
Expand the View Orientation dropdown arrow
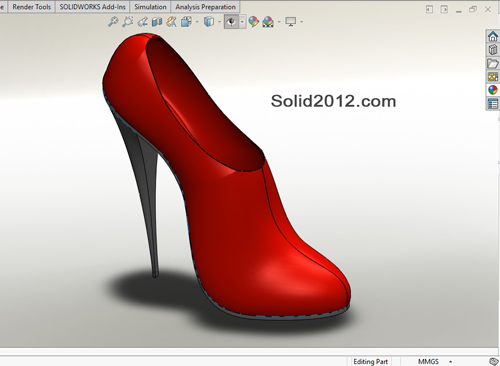point(197,22)
